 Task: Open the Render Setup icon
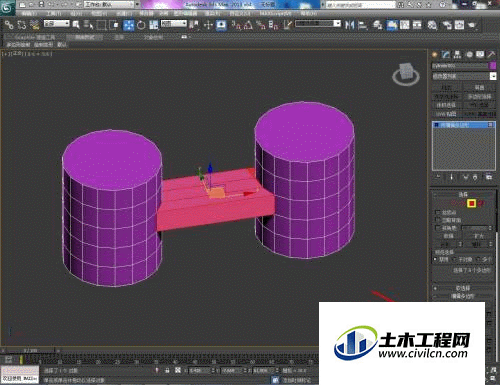point(447,25)
